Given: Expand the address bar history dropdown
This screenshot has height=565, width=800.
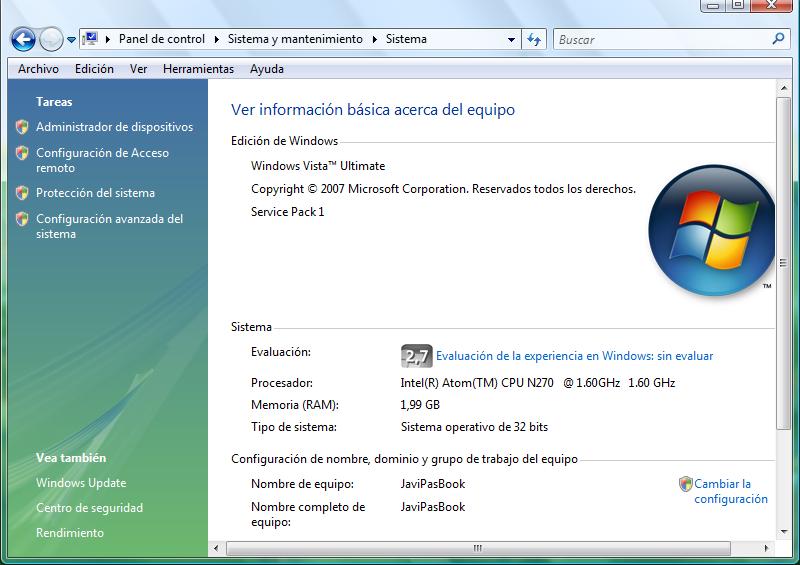Looking at the screenshot, I should 511,40.
